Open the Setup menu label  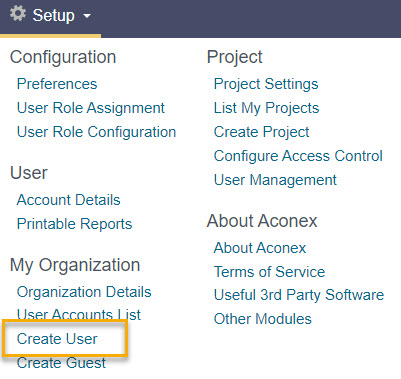coord(54,15)
